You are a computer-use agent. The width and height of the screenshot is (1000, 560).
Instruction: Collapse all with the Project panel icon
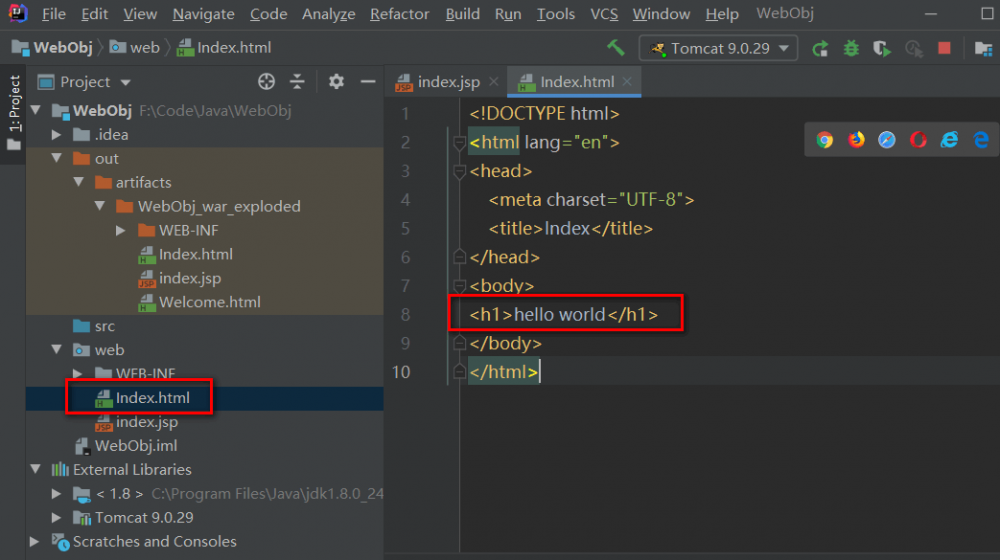tap(297, 82)
